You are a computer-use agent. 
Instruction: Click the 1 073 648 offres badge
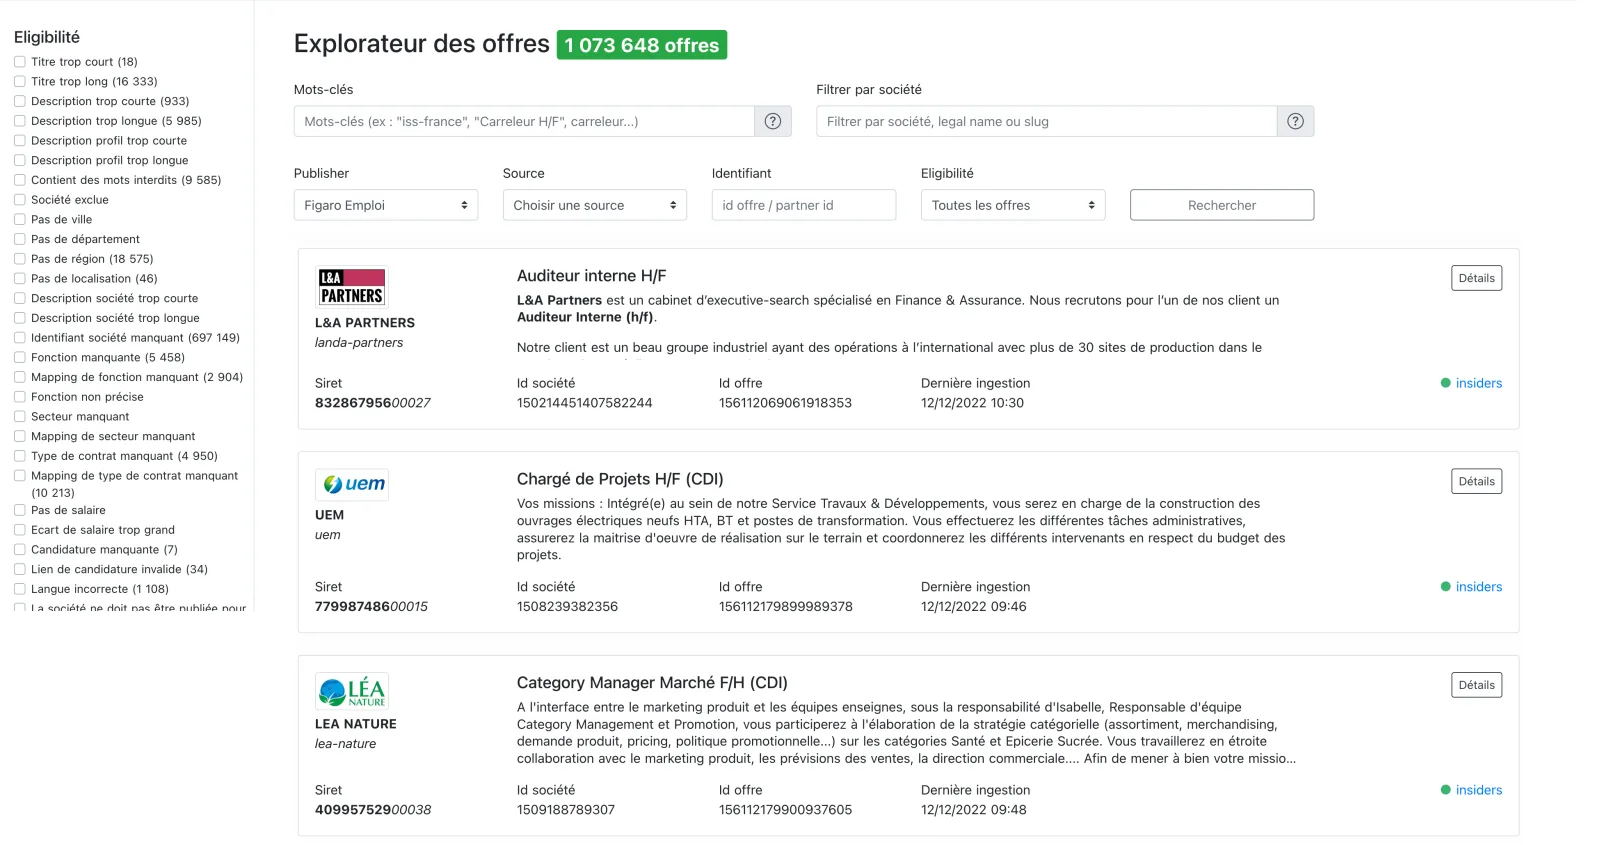click(x=642, y=45)
